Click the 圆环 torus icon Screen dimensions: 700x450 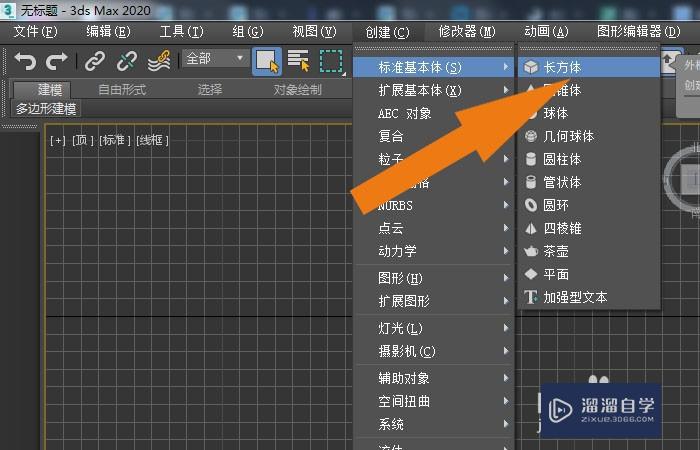pyautogui.click(x=531, y=205)
